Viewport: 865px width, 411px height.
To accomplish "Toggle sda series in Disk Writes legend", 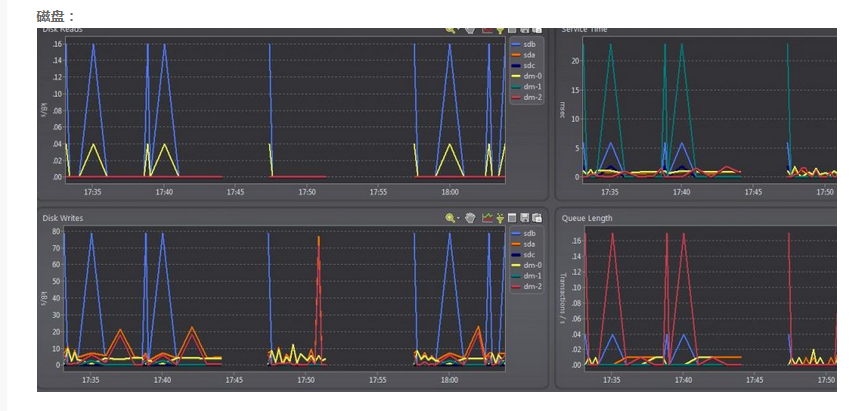I will (524, 244).
